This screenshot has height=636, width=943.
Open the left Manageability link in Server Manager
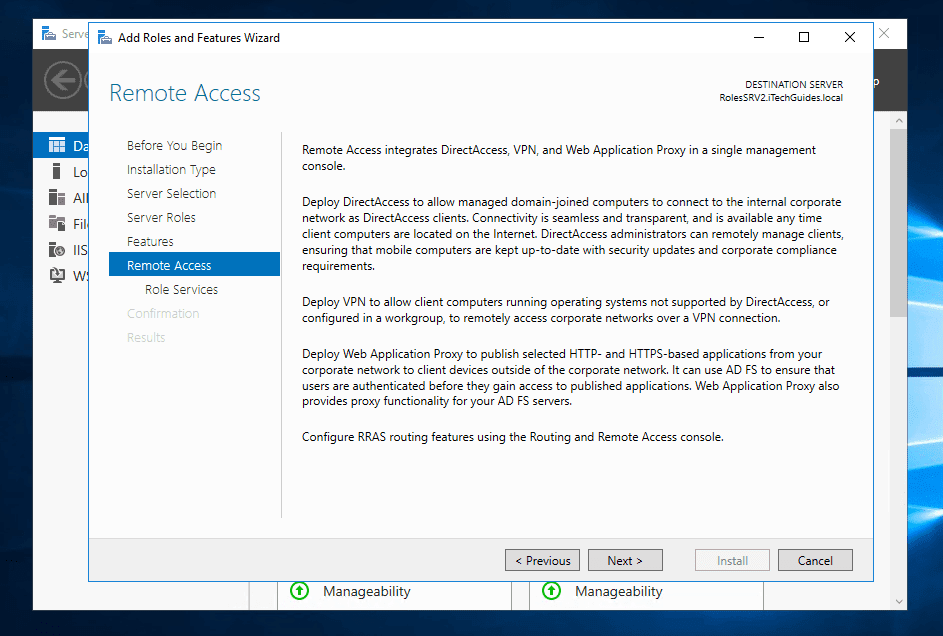[x=367, y=592]
